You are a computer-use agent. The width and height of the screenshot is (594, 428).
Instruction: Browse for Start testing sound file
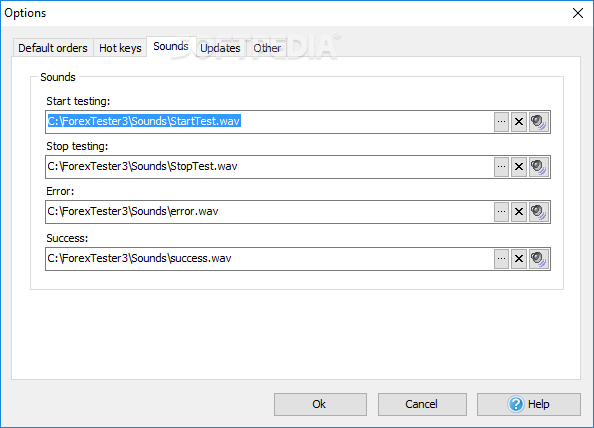click(501, 122)
